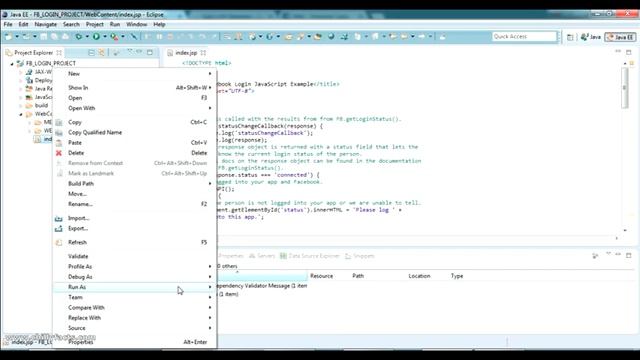The image size is (640, 360).
Task: Minimize the Project Explorer view
Action: (140, 52)
